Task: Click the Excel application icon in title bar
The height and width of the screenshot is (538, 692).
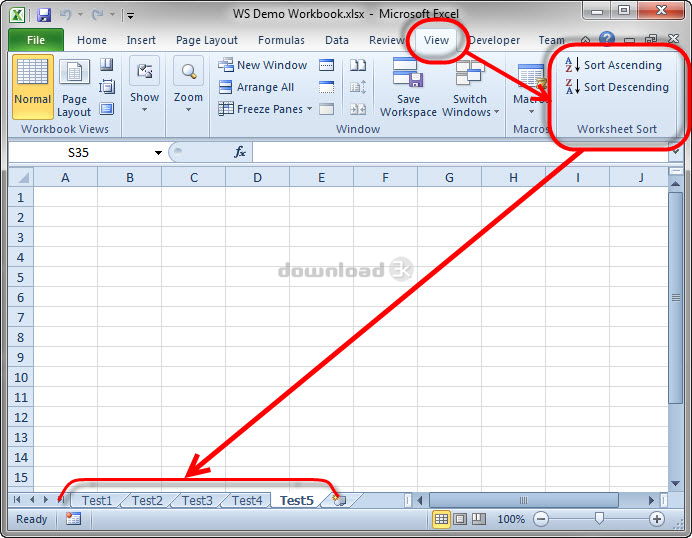Action: point(17,15)
